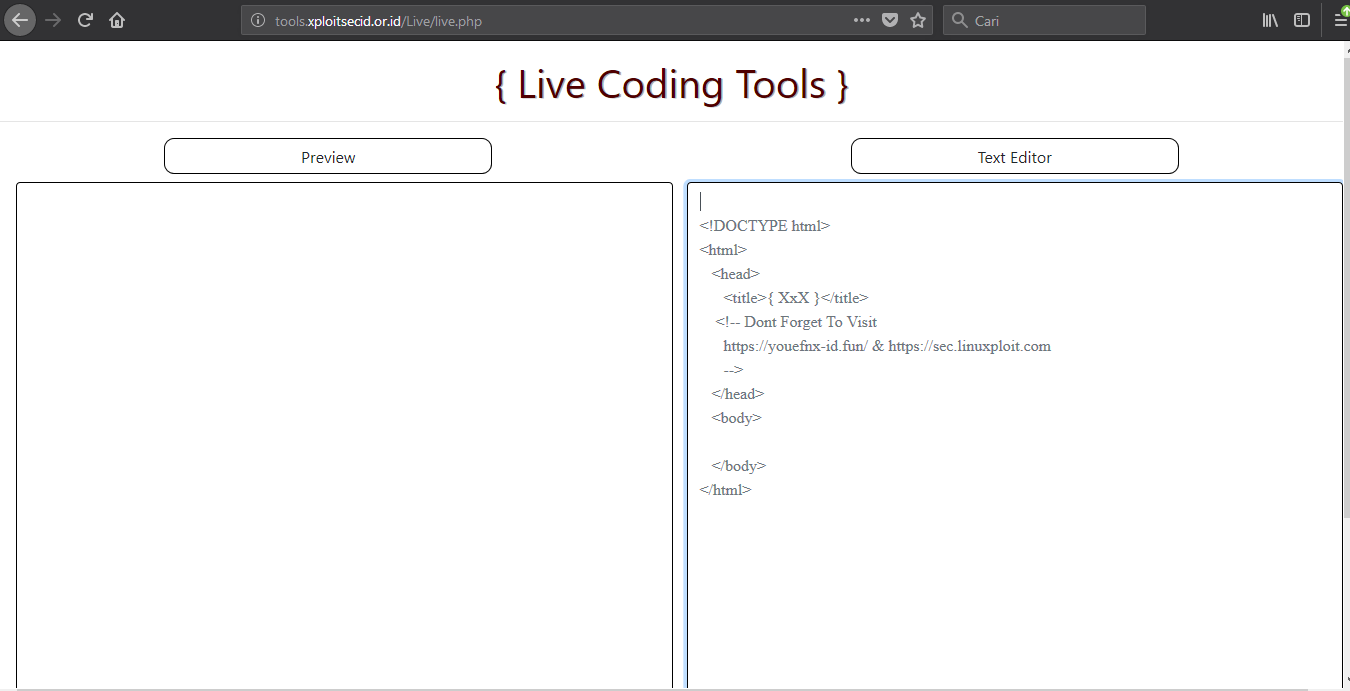Click the forward navigation arrow
The height and width of the screenshot is (691, 1350).
click(52, 19)
